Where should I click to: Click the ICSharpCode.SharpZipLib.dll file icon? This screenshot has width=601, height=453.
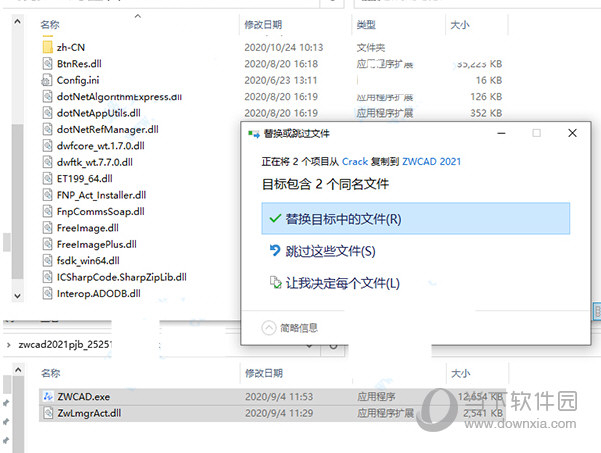tap(48, 277)
